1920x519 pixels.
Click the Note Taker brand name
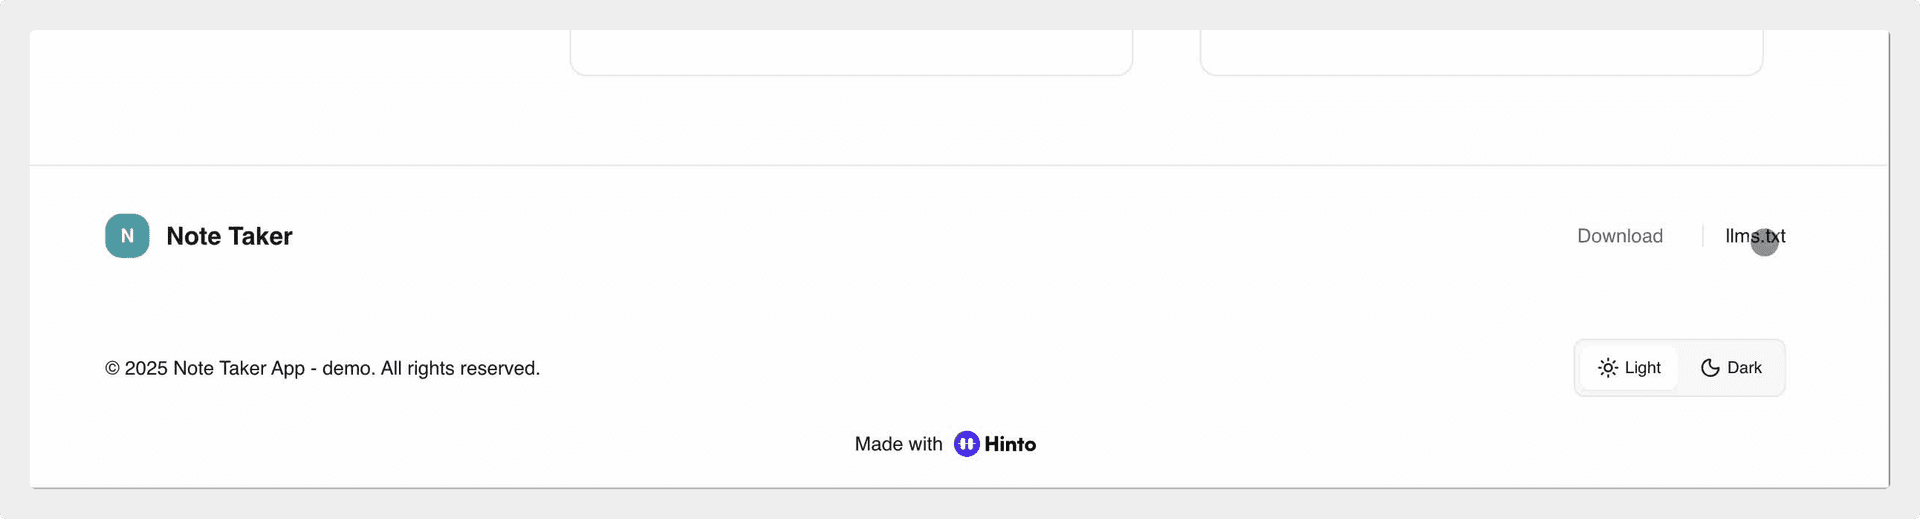229,236
